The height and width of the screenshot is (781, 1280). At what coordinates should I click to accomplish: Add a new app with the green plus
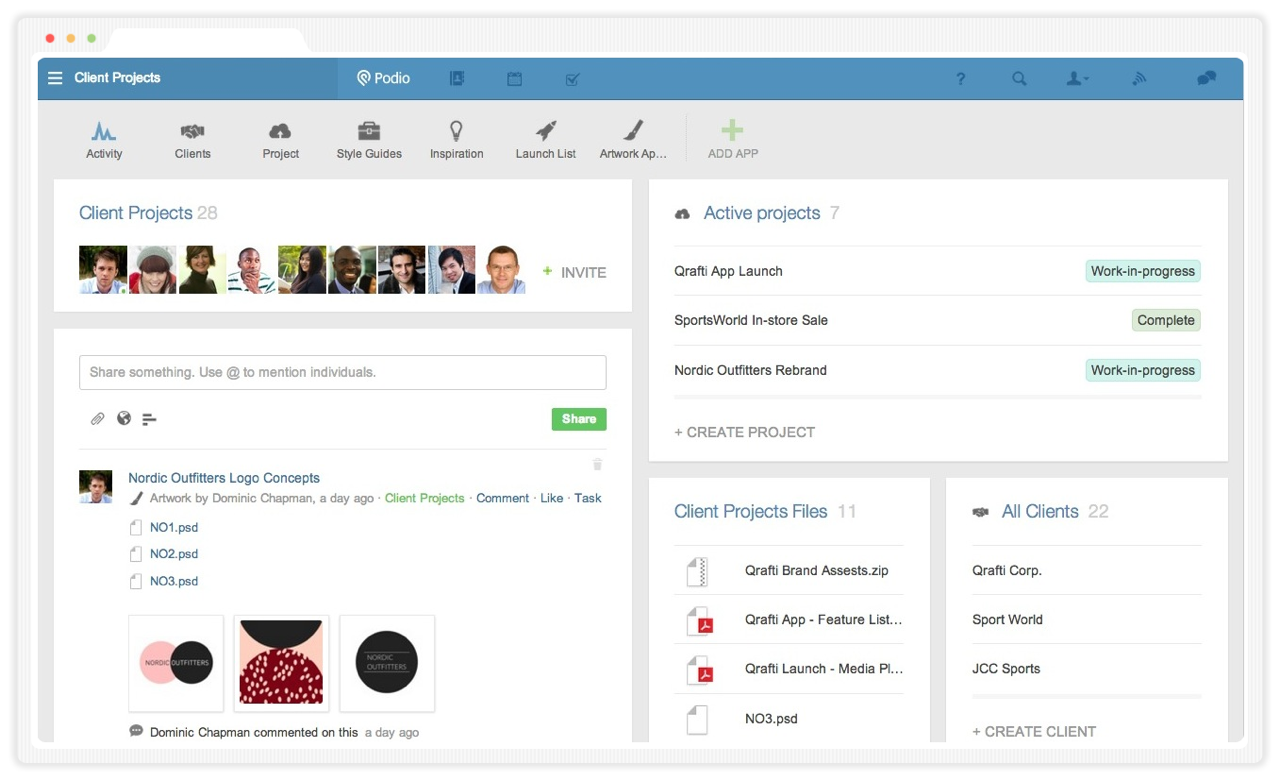tap(732, 129)
